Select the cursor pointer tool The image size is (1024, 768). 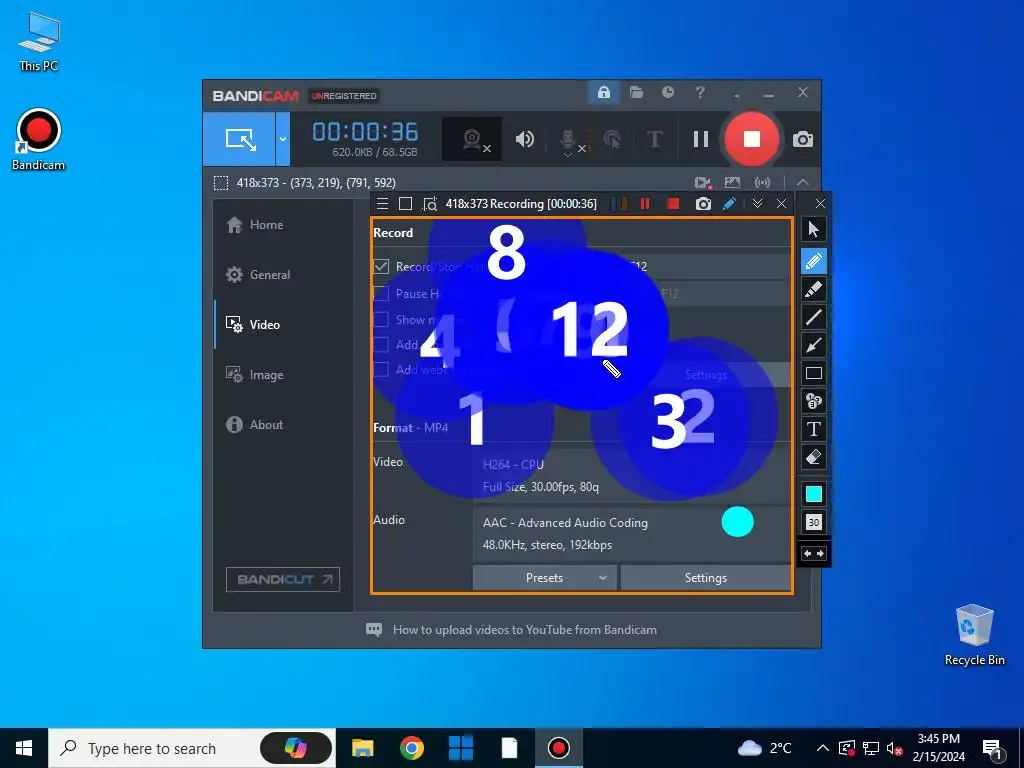814,229
